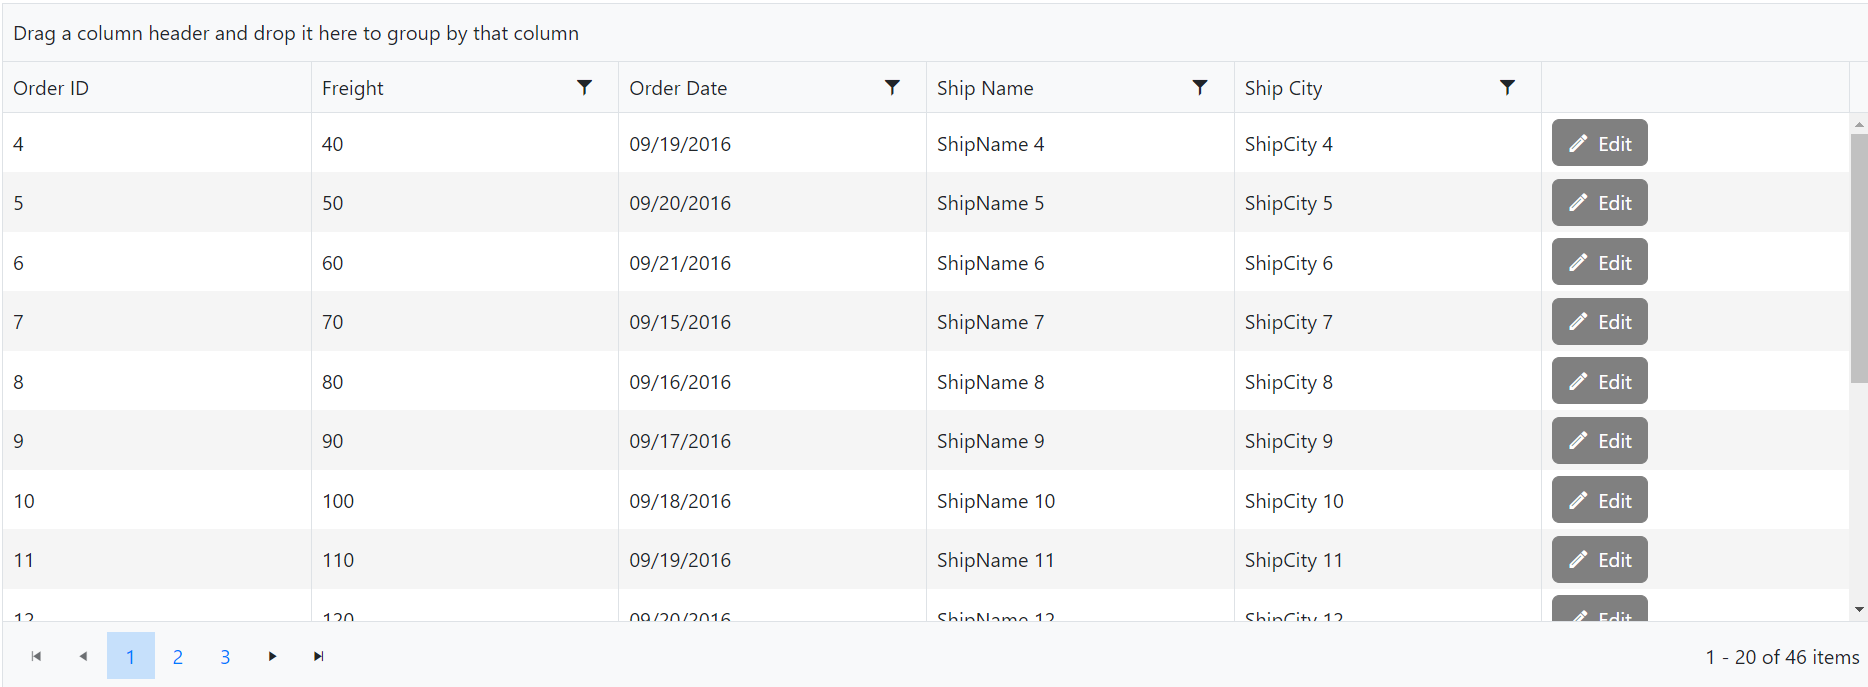Click the grid vertical scrollbar thumb
This screenshot has width=1868, height=687.
point(1859,258)
